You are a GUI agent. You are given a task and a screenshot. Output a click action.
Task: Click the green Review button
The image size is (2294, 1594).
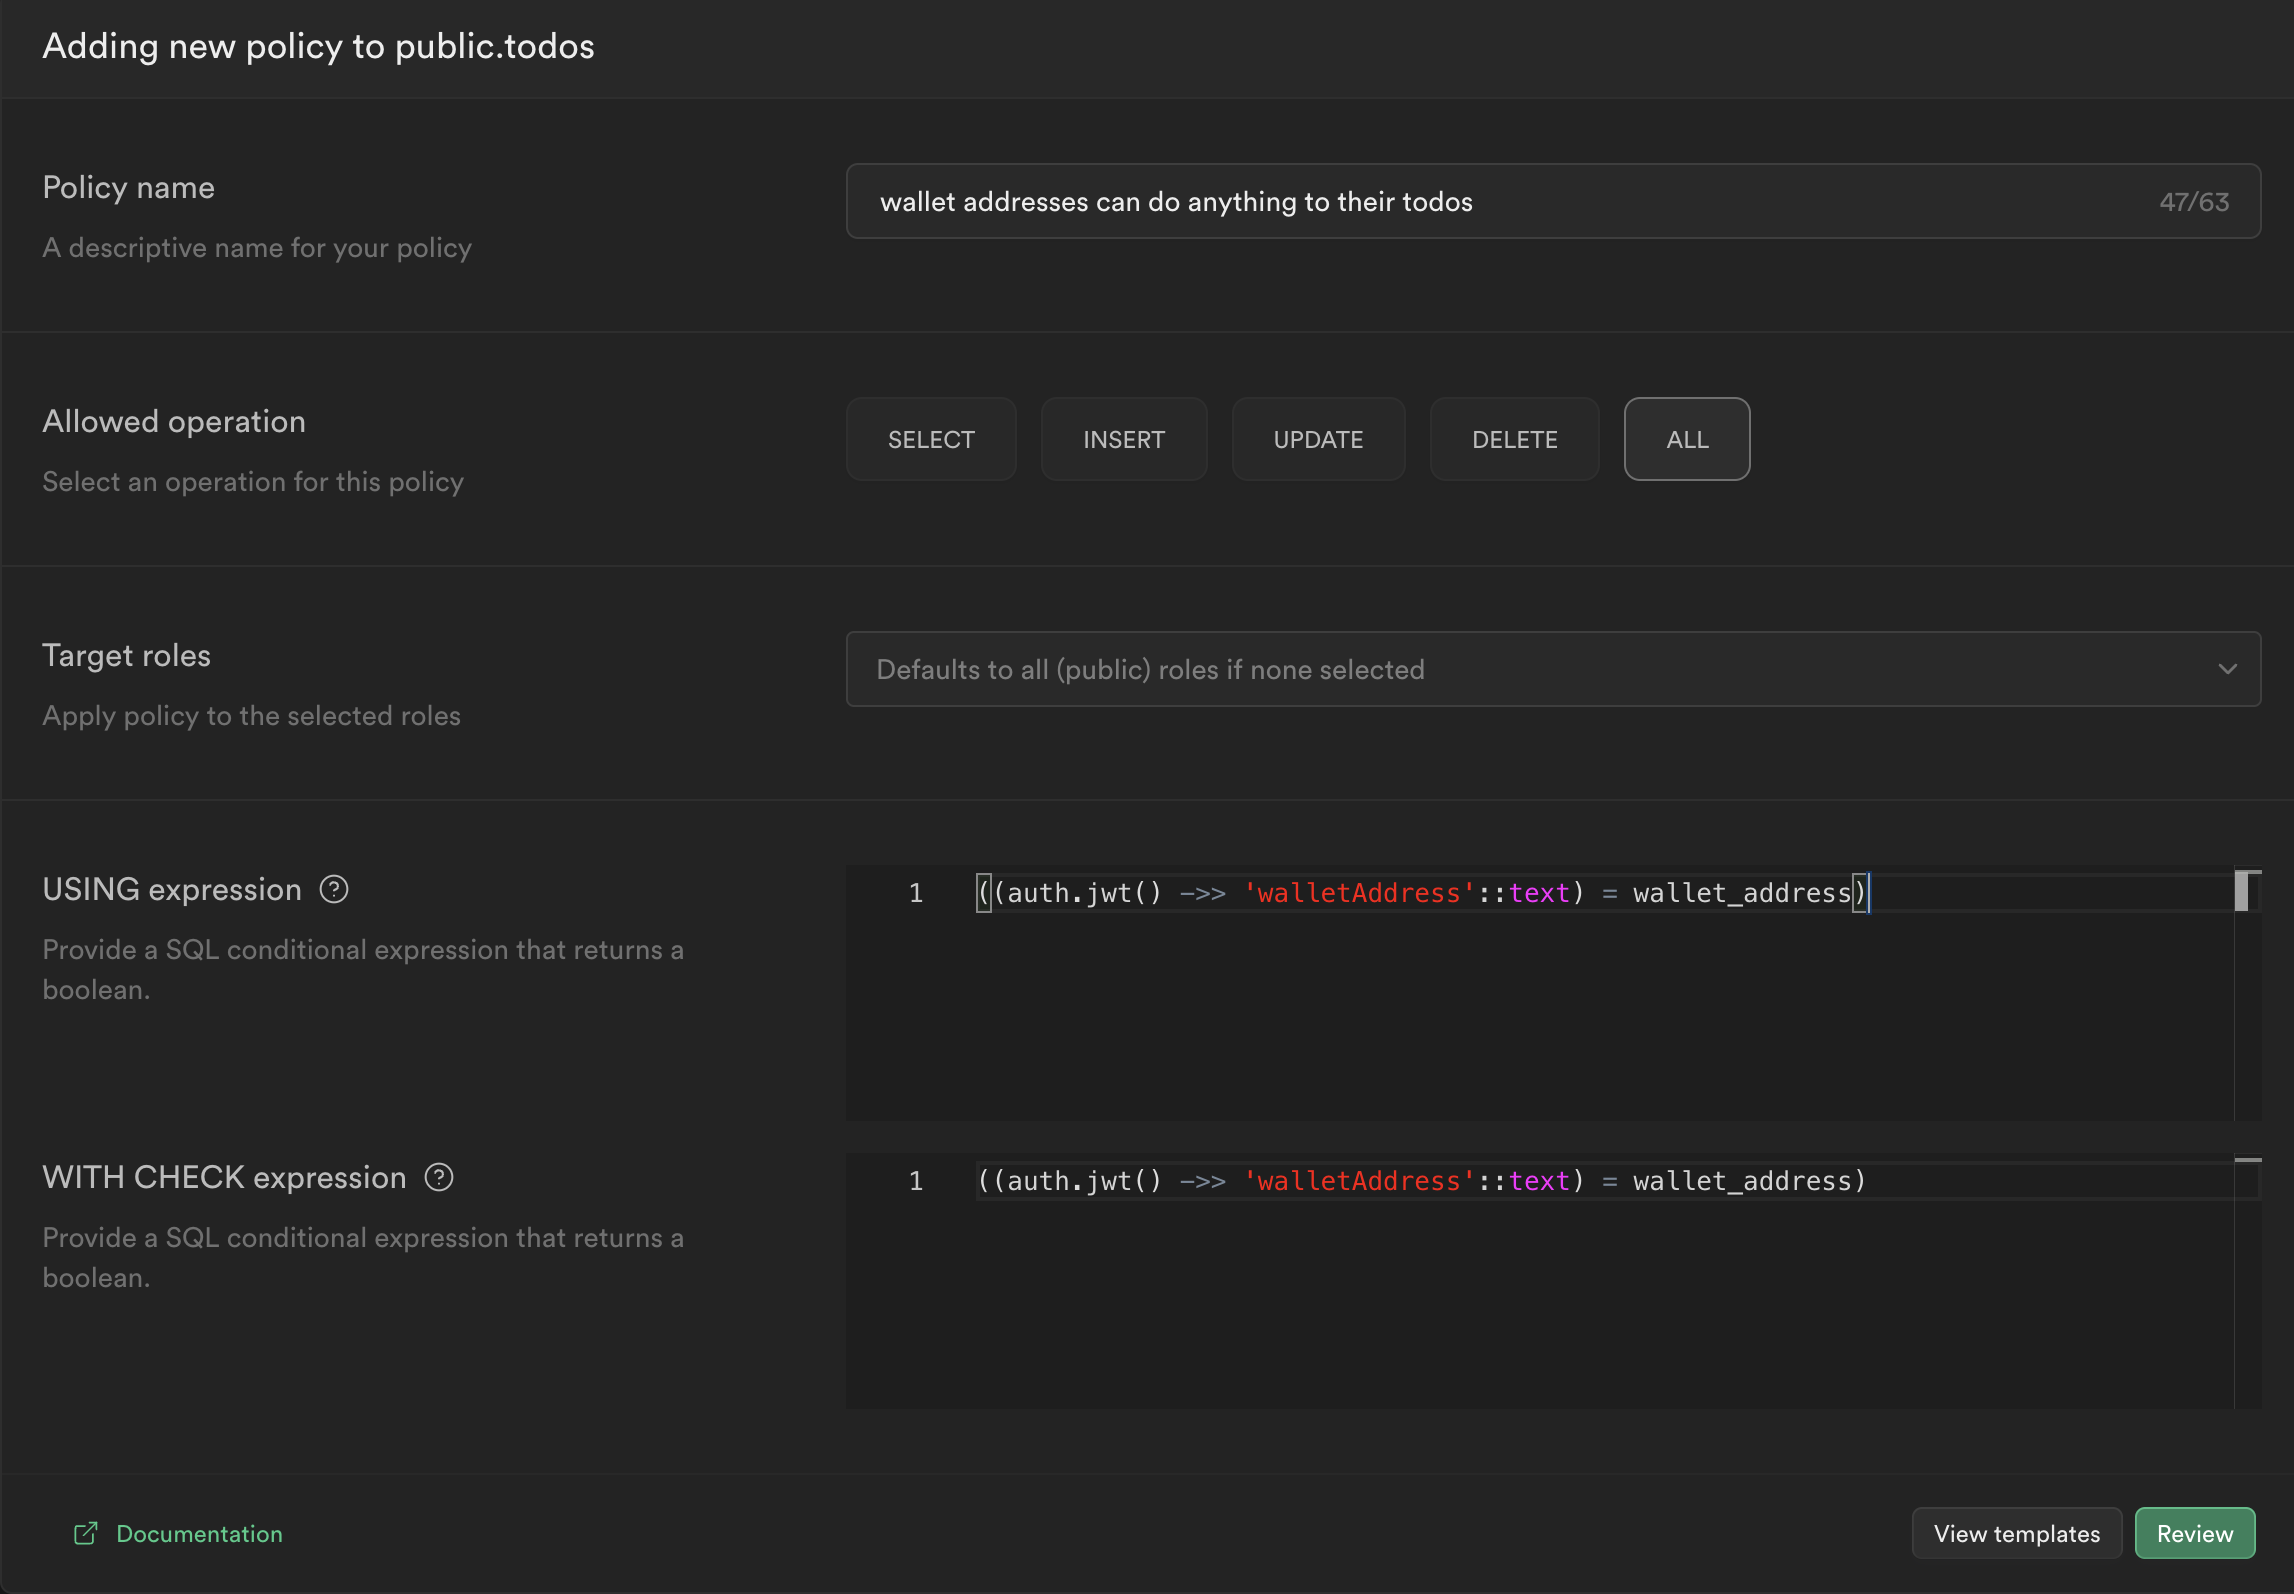coord(2194,1533)
